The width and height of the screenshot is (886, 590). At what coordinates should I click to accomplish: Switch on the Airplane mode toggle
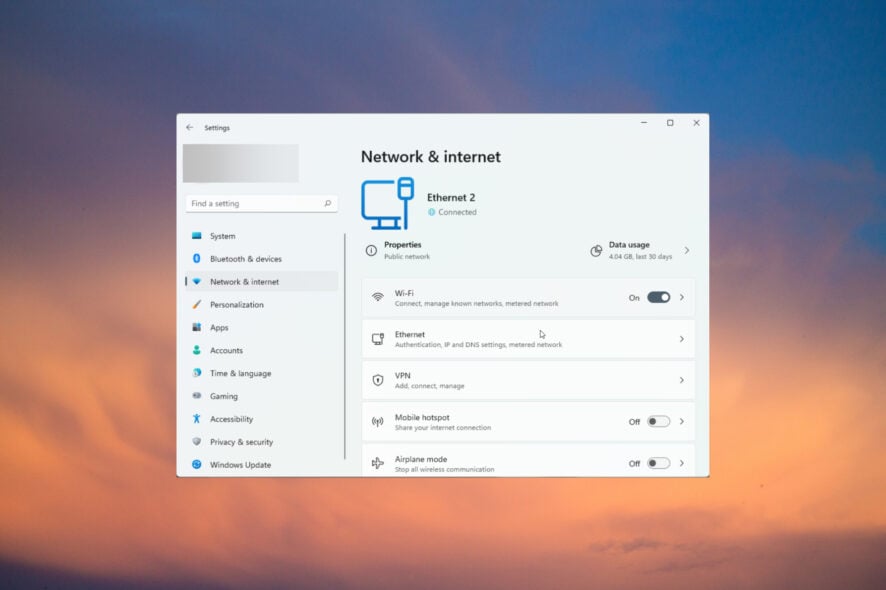tap(658, 463)
